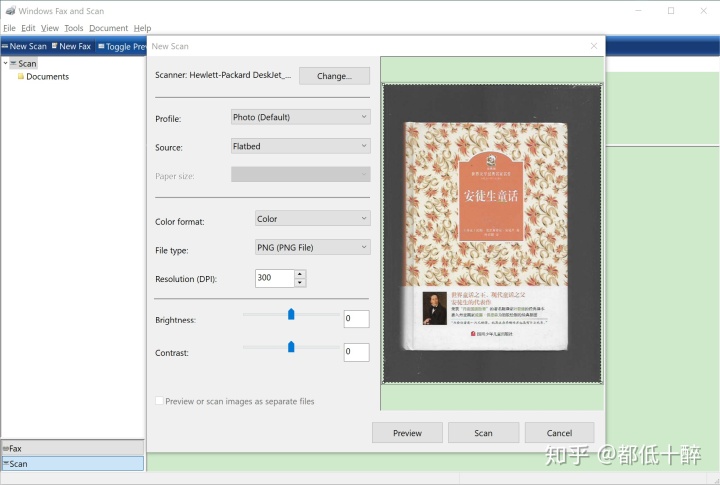Click the Cancel button
Image resolution: width=720 pixels, height=485 pixels.
(x=559, y=433)
